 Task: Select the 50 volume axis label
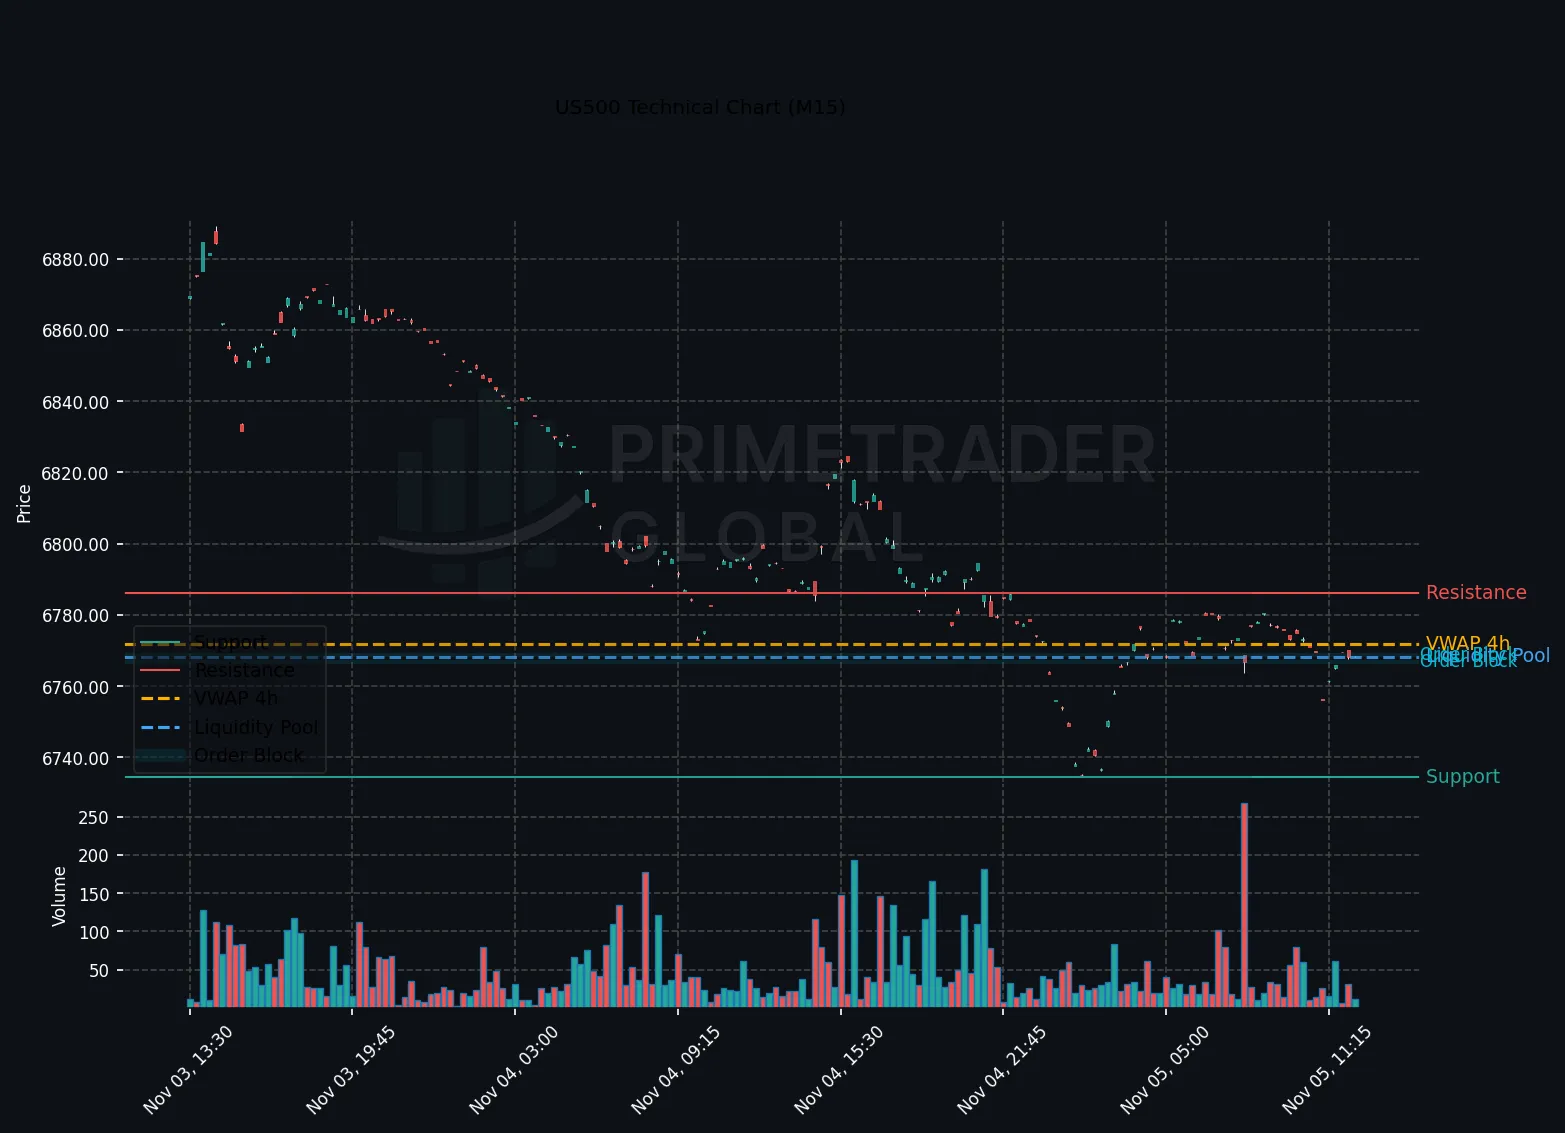click(x=99, y=971)
